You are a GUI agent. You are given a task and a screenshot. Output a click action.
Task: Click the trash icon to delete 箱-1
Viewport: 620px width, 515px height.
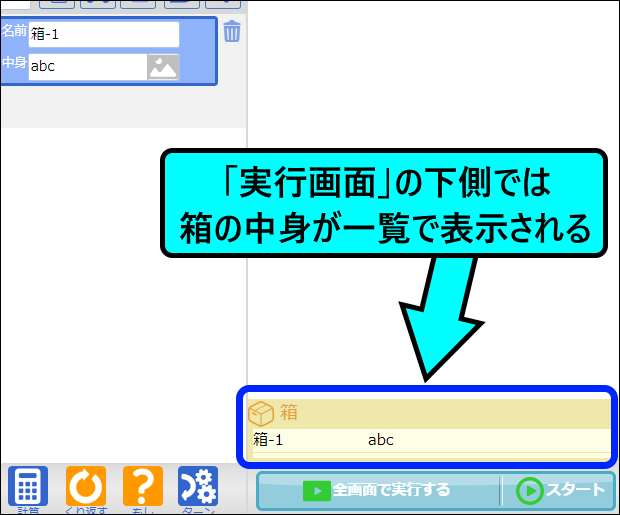(232, 31)
